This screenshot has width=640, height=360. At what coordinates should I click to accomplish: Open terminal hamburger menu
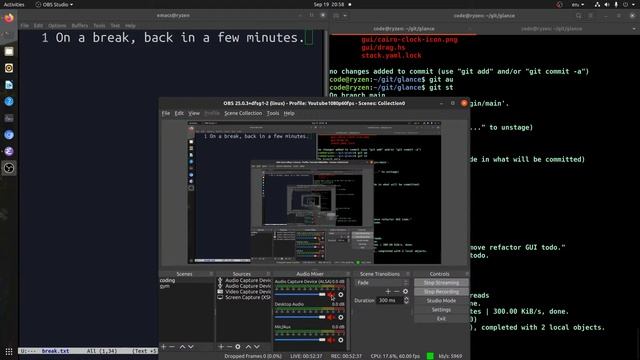pyautogui.click(x=591, y=16)
